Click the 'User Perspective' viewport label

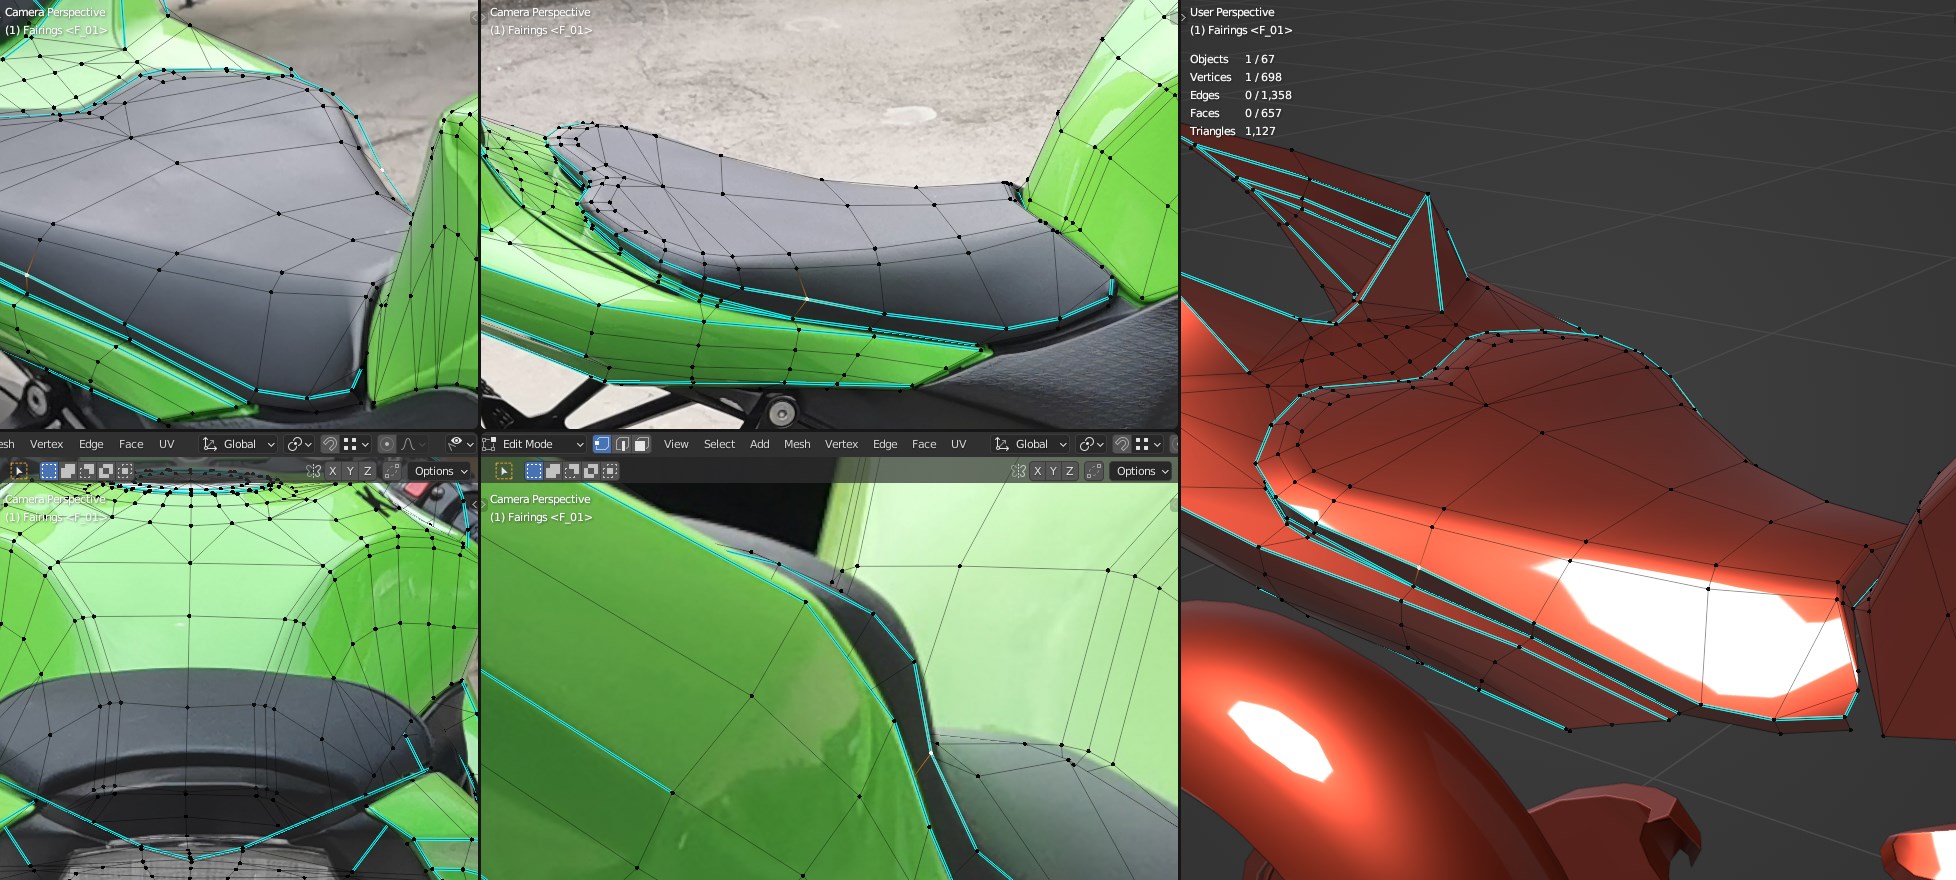click(x=1232, y=12)
